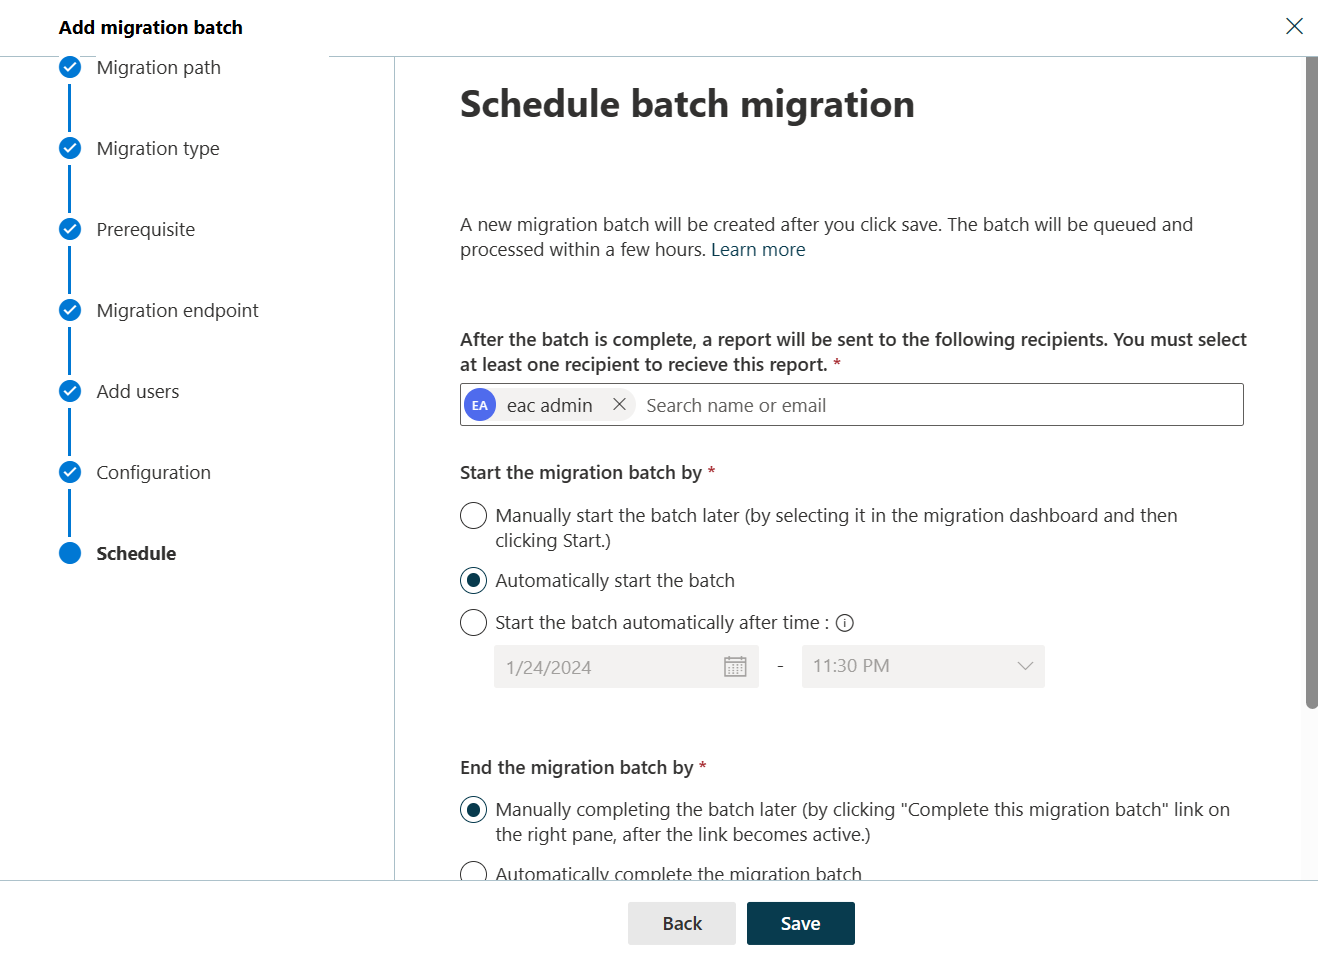Select Automatically start the batch option
The width and height of the screenshot is (1318, 957).
(x=473, y=581)
